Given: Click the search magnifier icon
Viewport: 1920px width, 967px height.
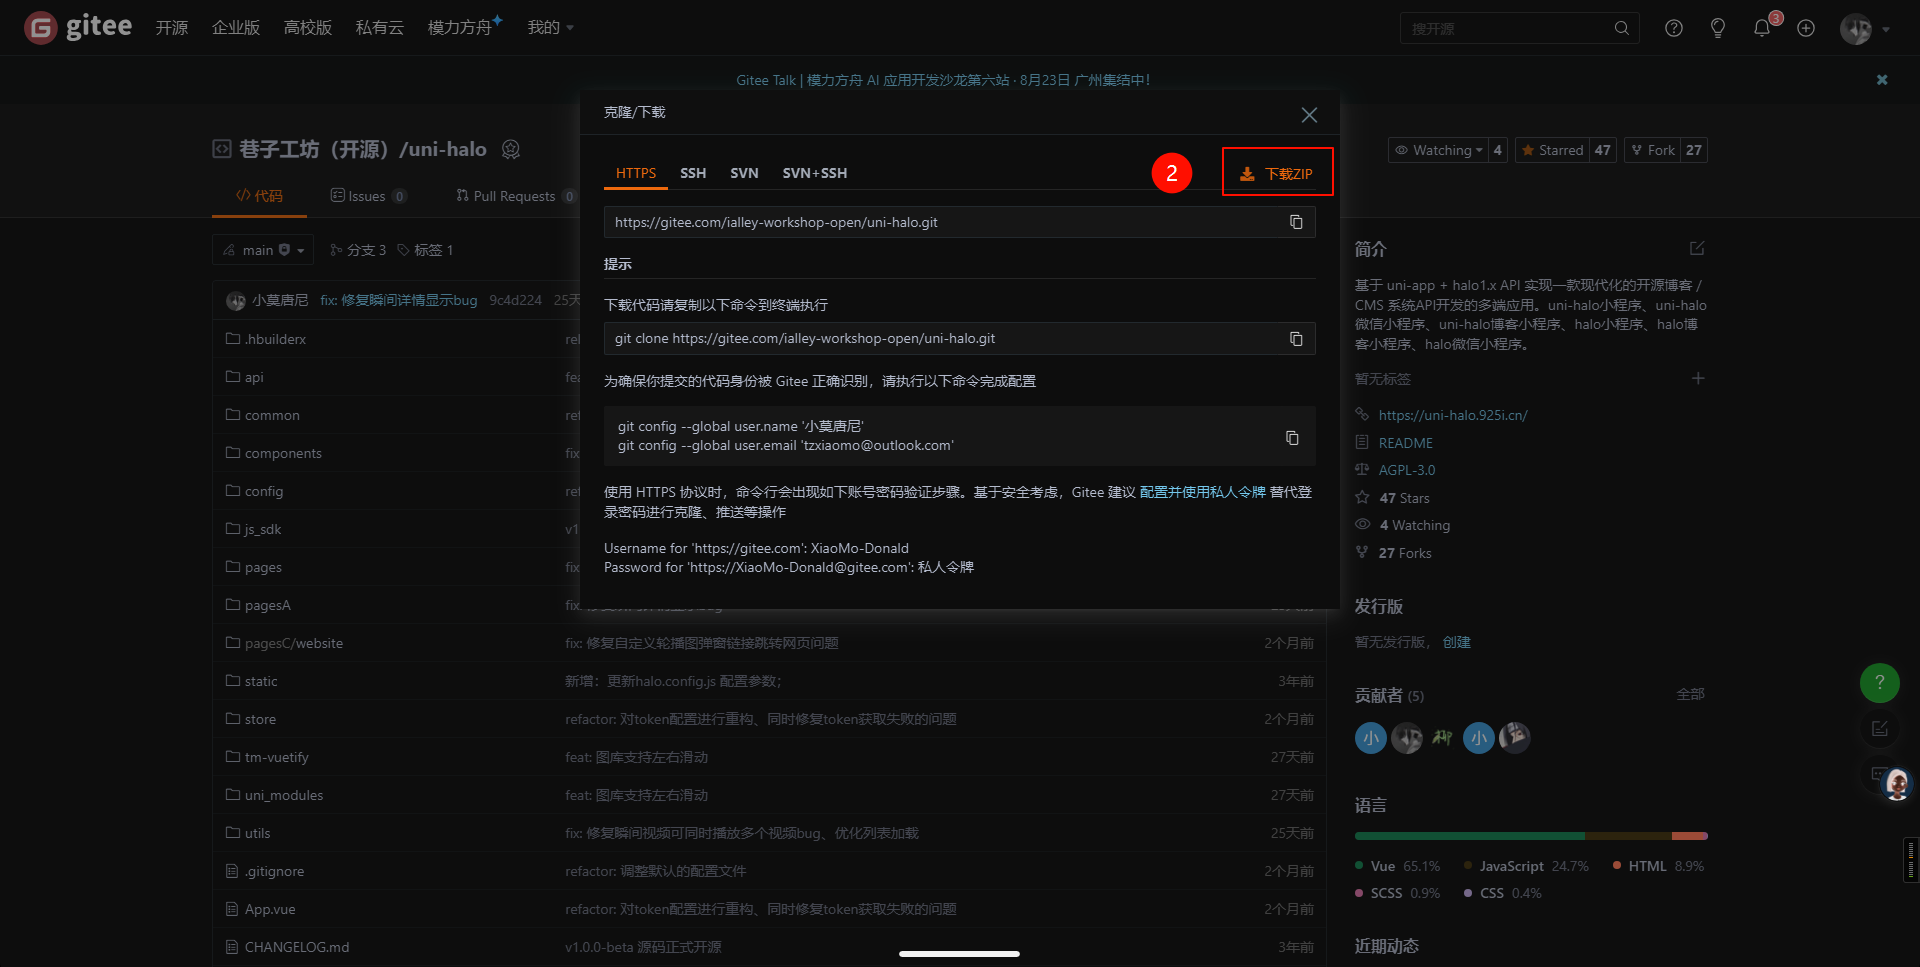Looking at the screenshot, I should 1621,28.
